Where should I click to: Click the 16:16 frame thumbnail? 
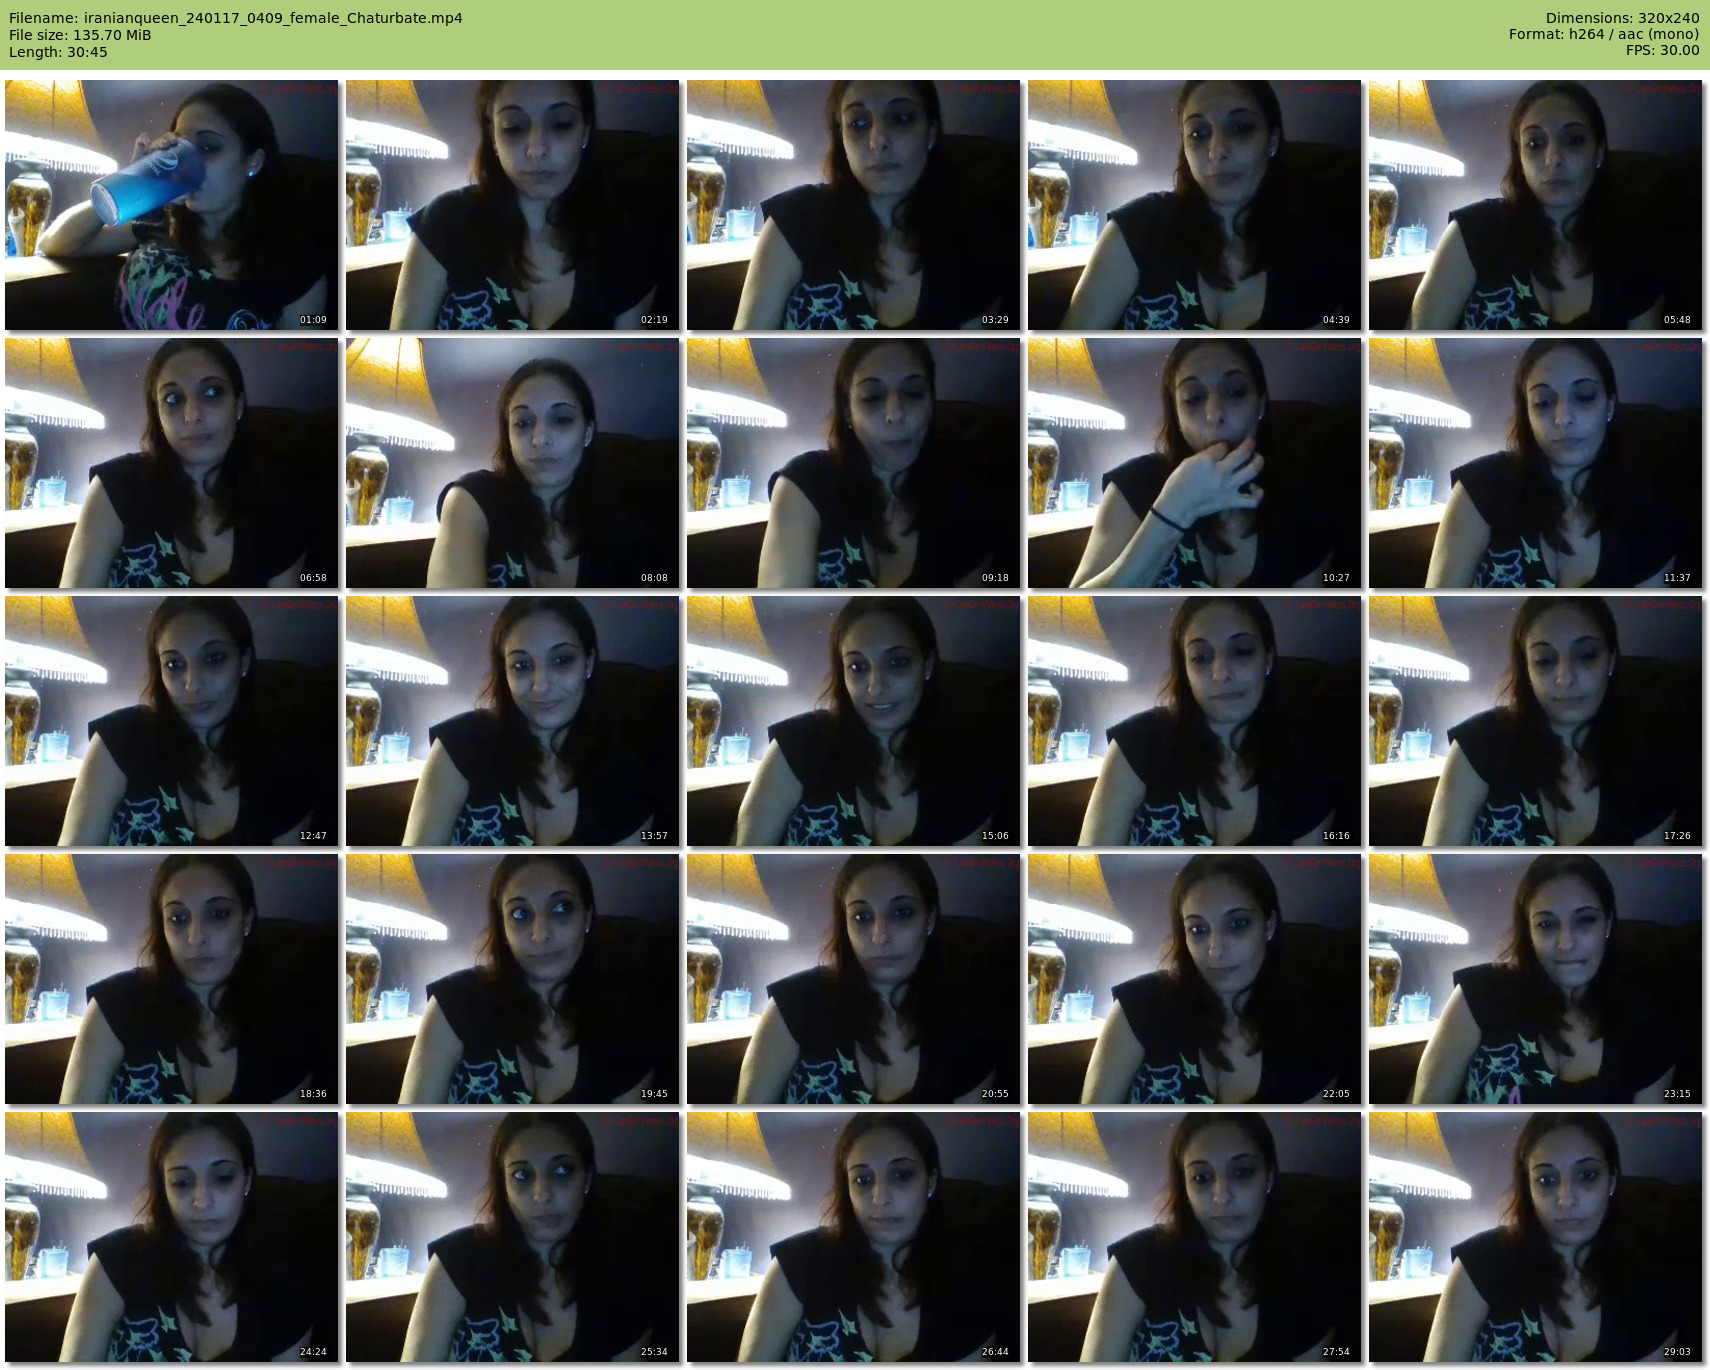point(1195,721)
